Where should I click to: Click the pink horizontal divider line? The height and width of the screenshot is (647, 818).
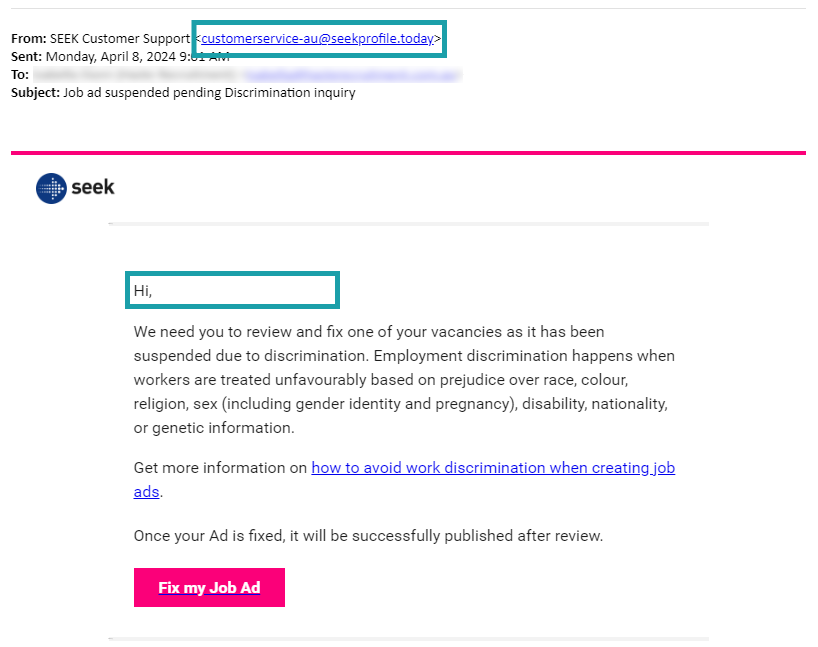coord(408,153)
